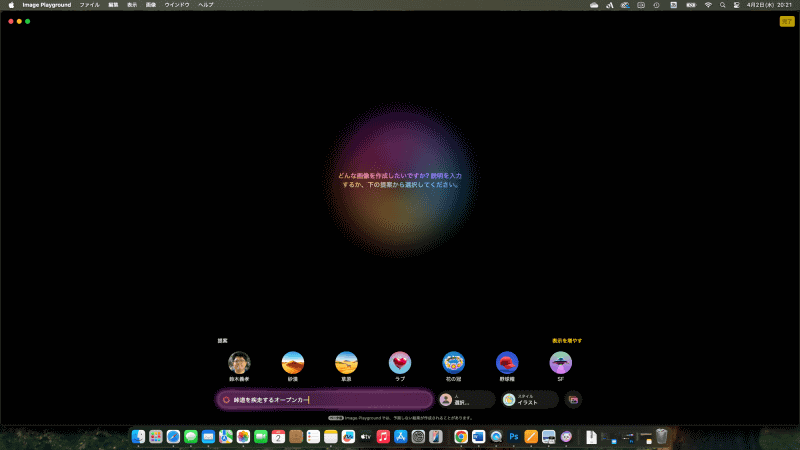This screenshot has width=800, height=450.
Task: Open App Store from the Dock
Action: click(401, 437)
